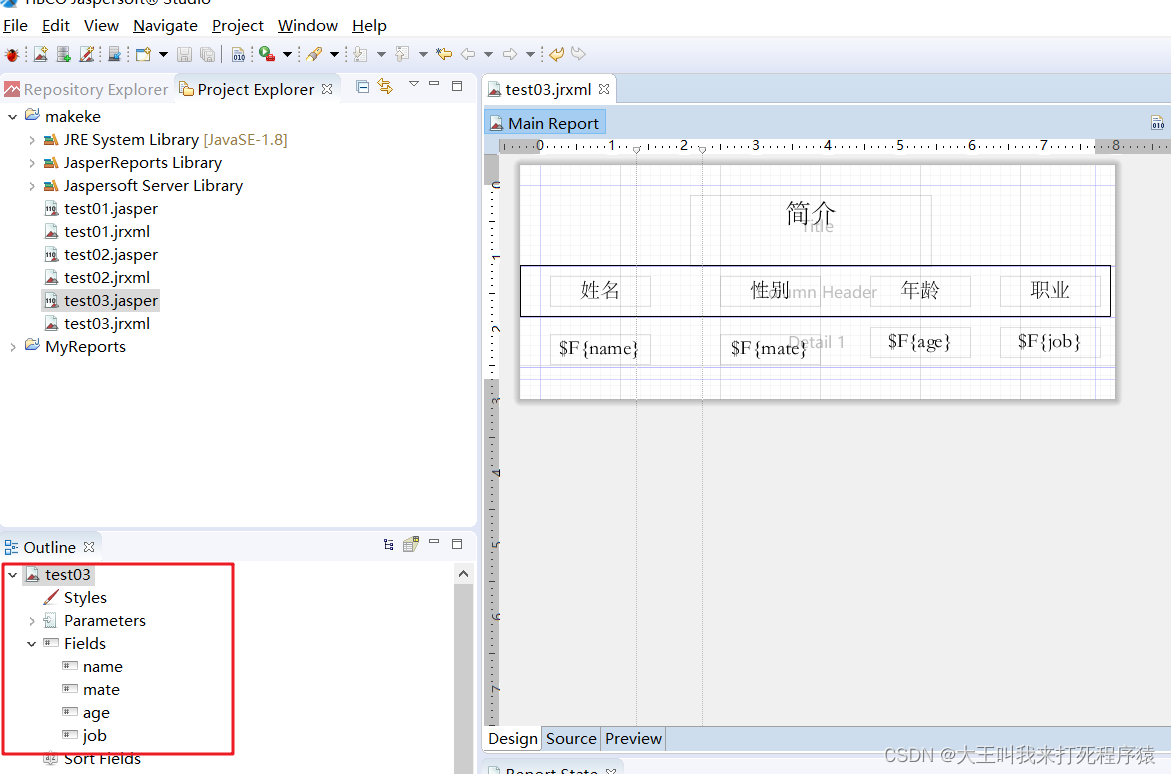
Task: Open the Project menu
Action: 237,25
